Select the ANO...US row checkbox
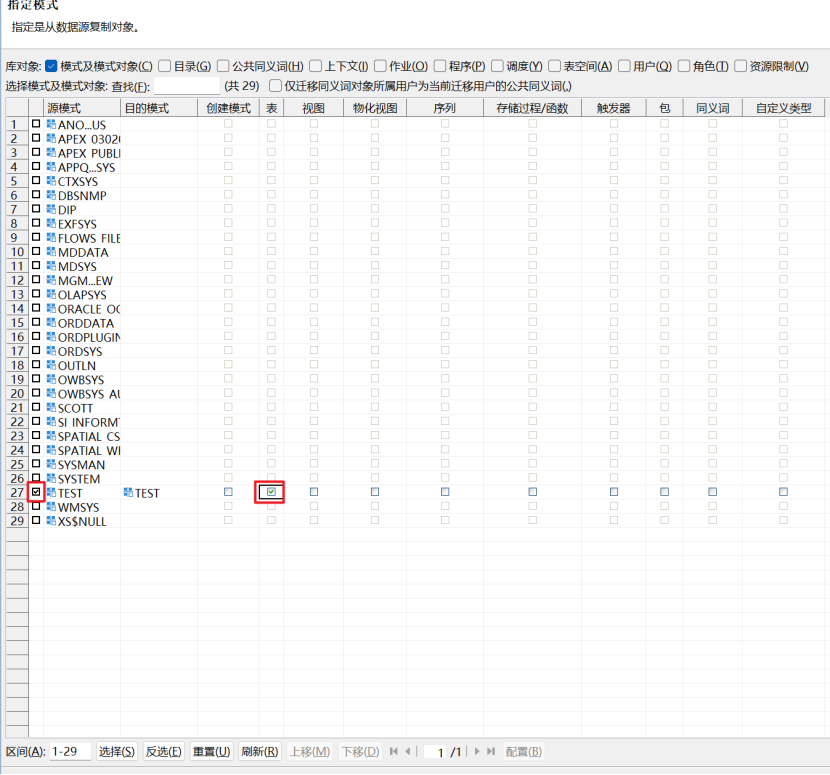This screenshot has width=830, height=775. pos(36,123)
